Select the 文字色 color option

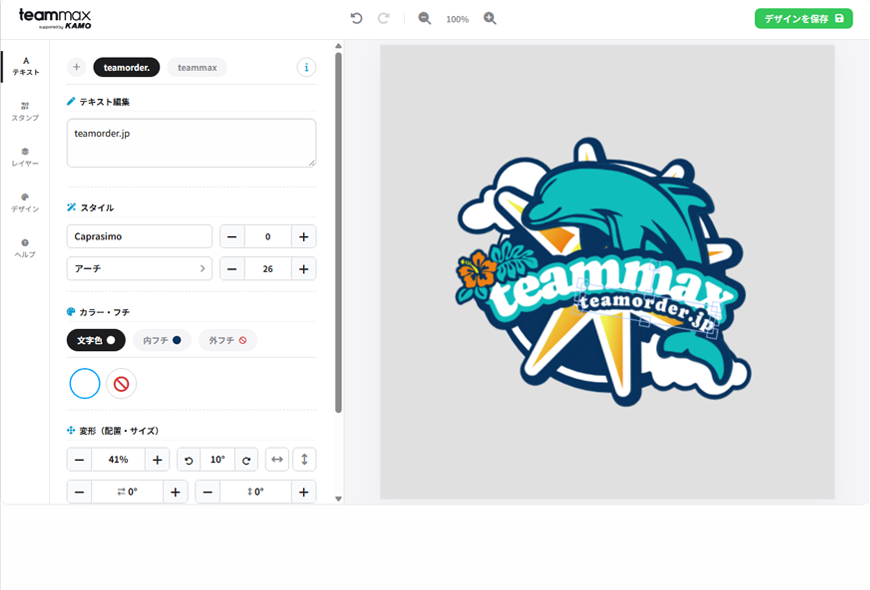96,340
